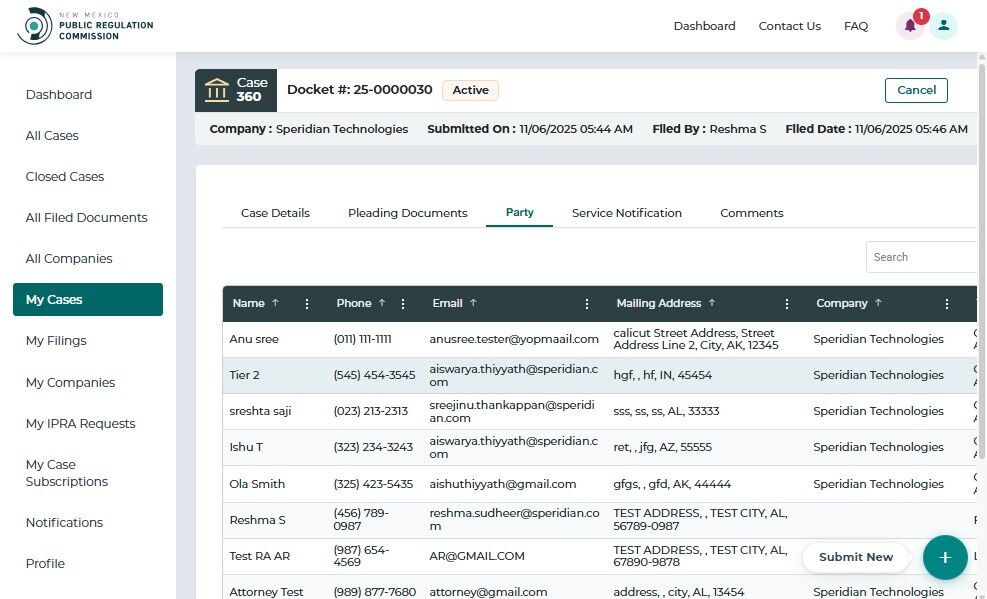Click address ret, , jfg, AZ, 55555
The height and width of the screenshot is (599, 987).
point(662,447)
